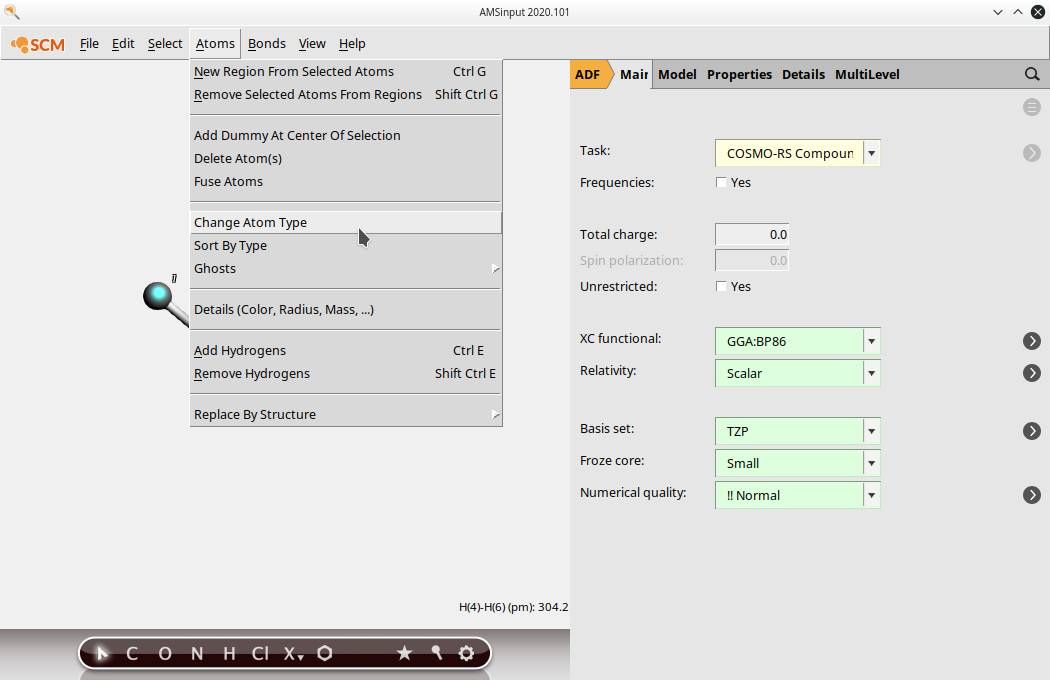Image resolution: width=1050 pixels, height=680 pixels.
Task: Pick the Oxygen (O) atom tool
Action: pos(165,653)
